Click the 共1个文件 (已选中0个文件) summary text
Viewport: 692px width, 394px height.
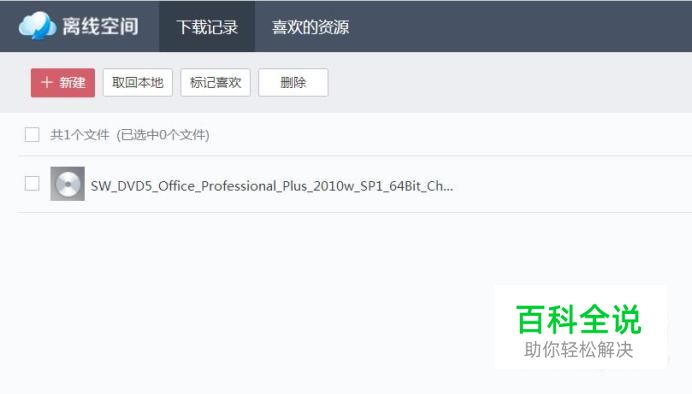coord(130,135)
